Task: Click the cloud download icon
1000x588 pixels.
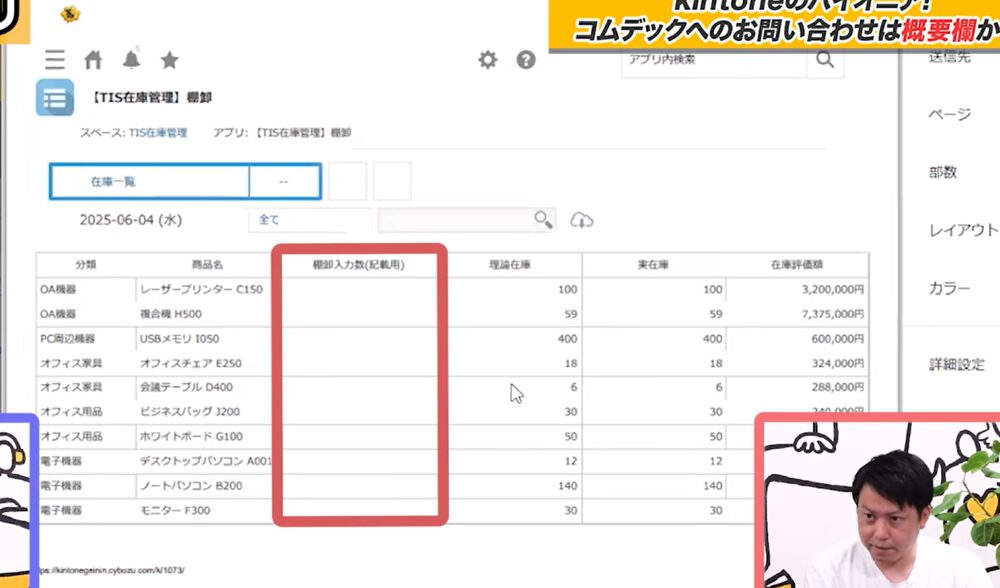Action: coord(582,220)
